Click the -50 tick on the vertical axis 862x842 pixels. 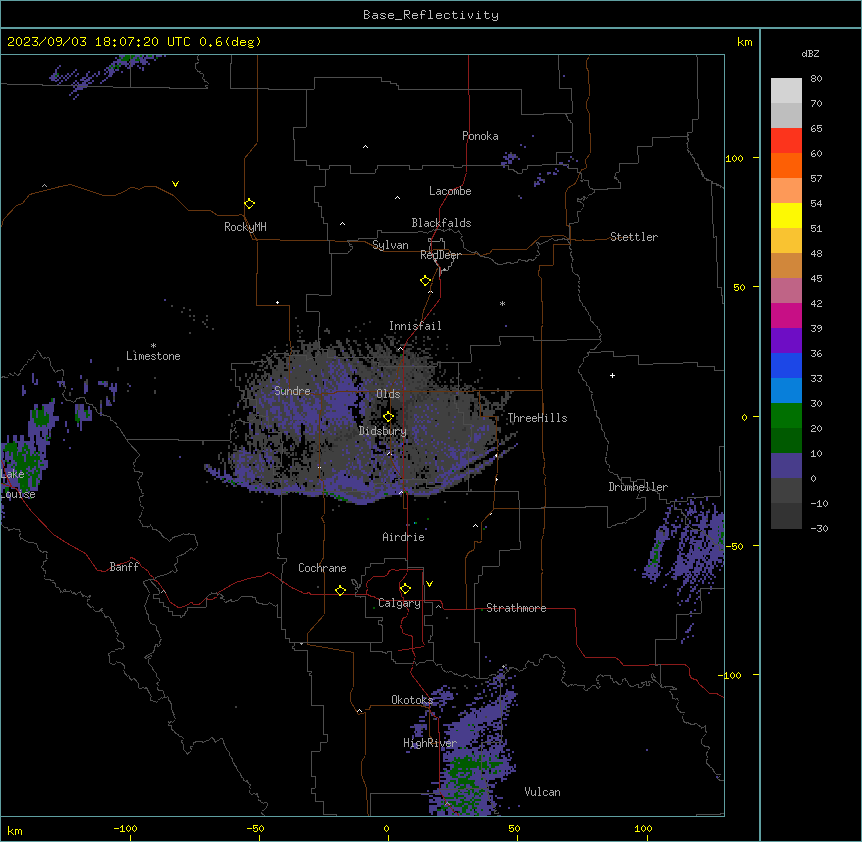tap(734, 546)
